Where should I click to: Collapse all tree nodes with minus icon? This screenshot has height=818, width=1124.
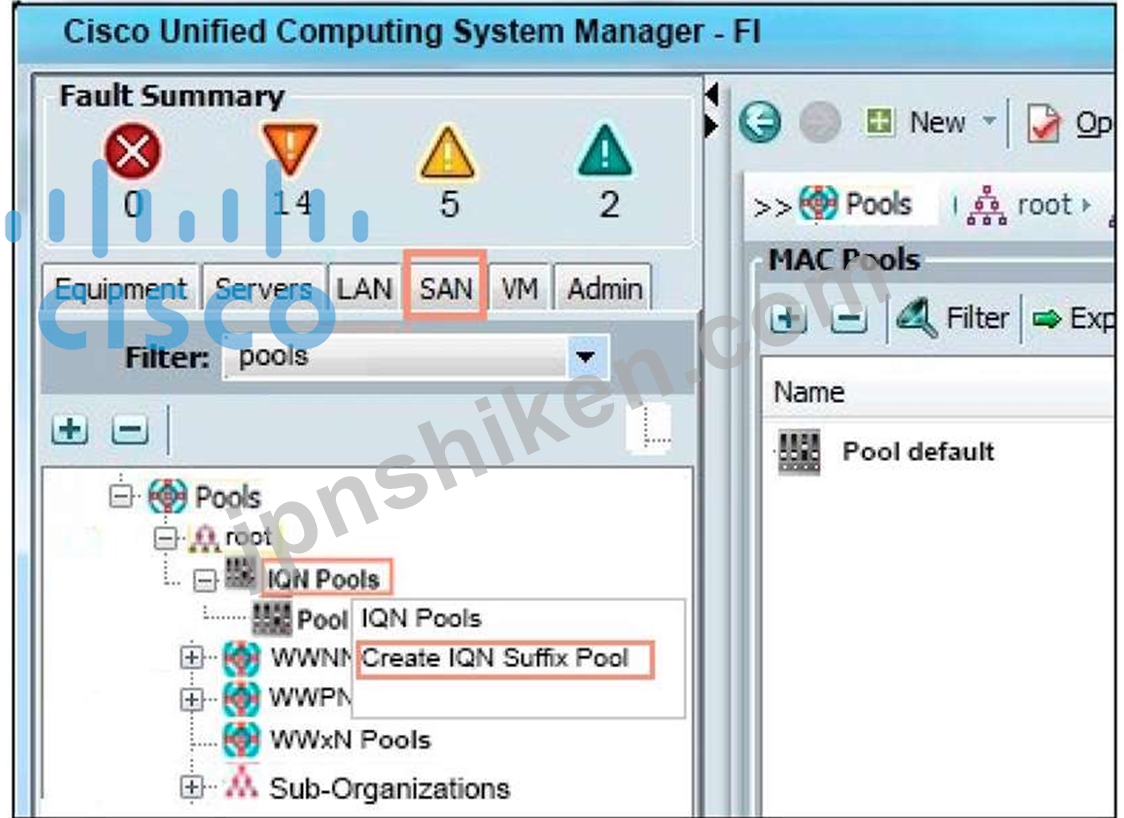click(130, 430)
